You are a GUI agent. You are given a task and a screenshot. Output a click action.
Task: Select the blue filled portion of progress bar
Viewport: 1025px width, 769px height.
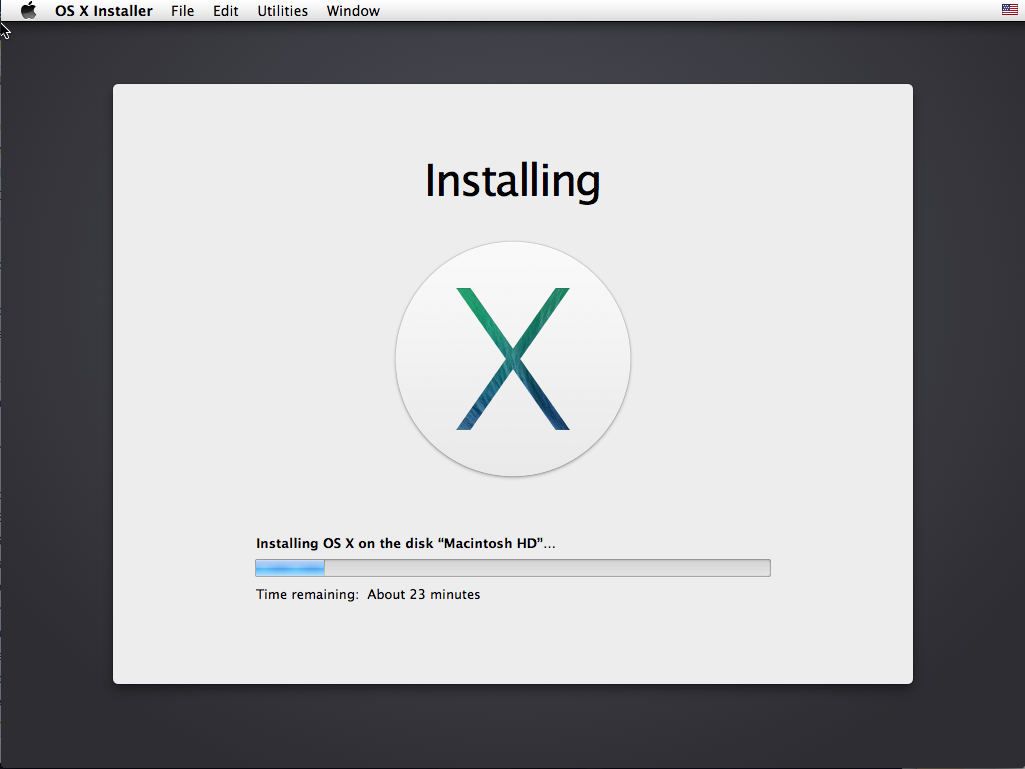pyautogui.click(x=289, y=567)
